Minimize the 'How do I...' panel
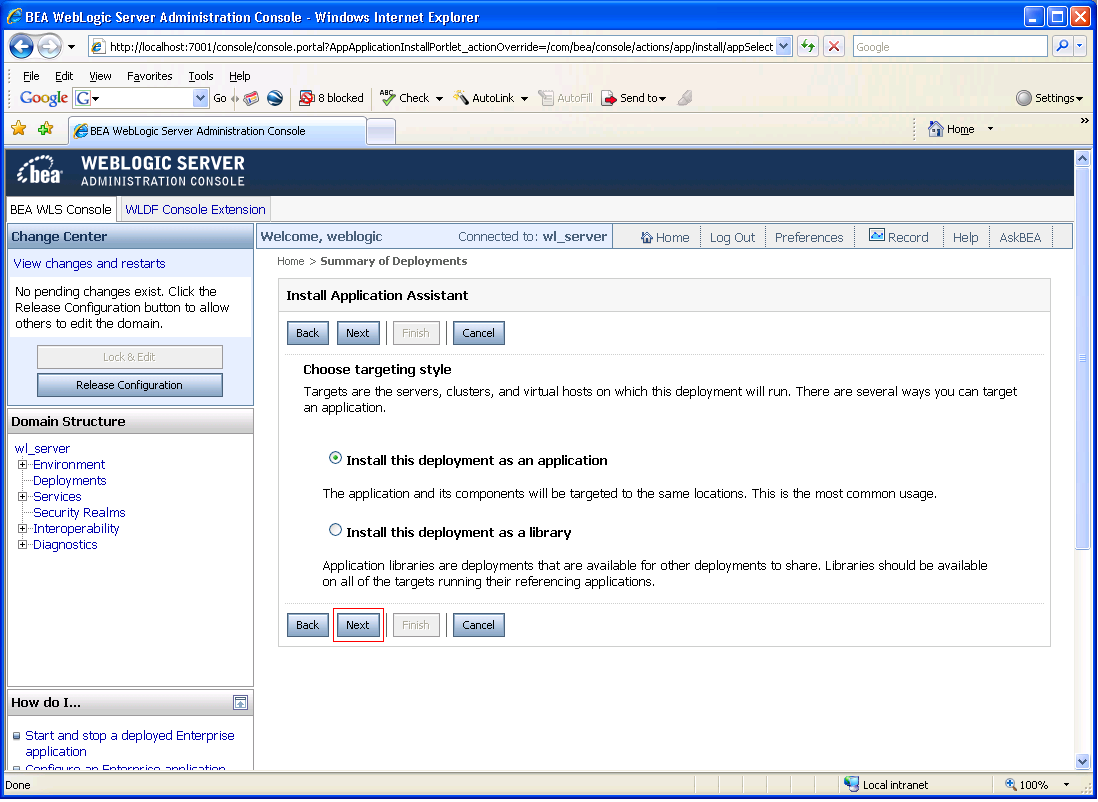Image resolution: width=1098 pixels, height=802 pixels. pyautogui.click(x=240, y=703)
